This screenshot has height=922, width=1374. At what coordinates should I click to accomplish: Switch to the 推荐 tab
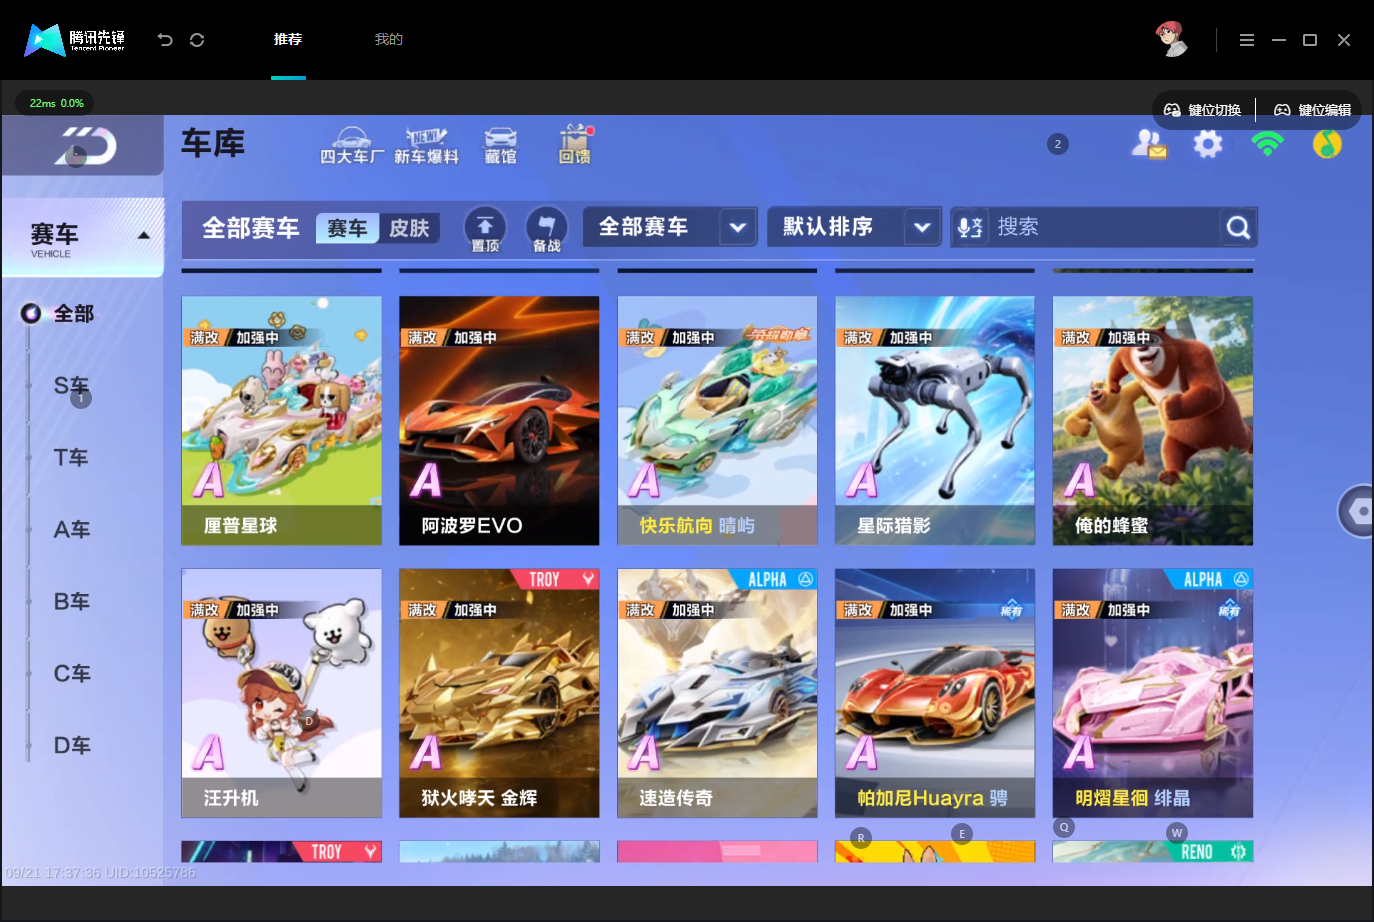[288, 40]
